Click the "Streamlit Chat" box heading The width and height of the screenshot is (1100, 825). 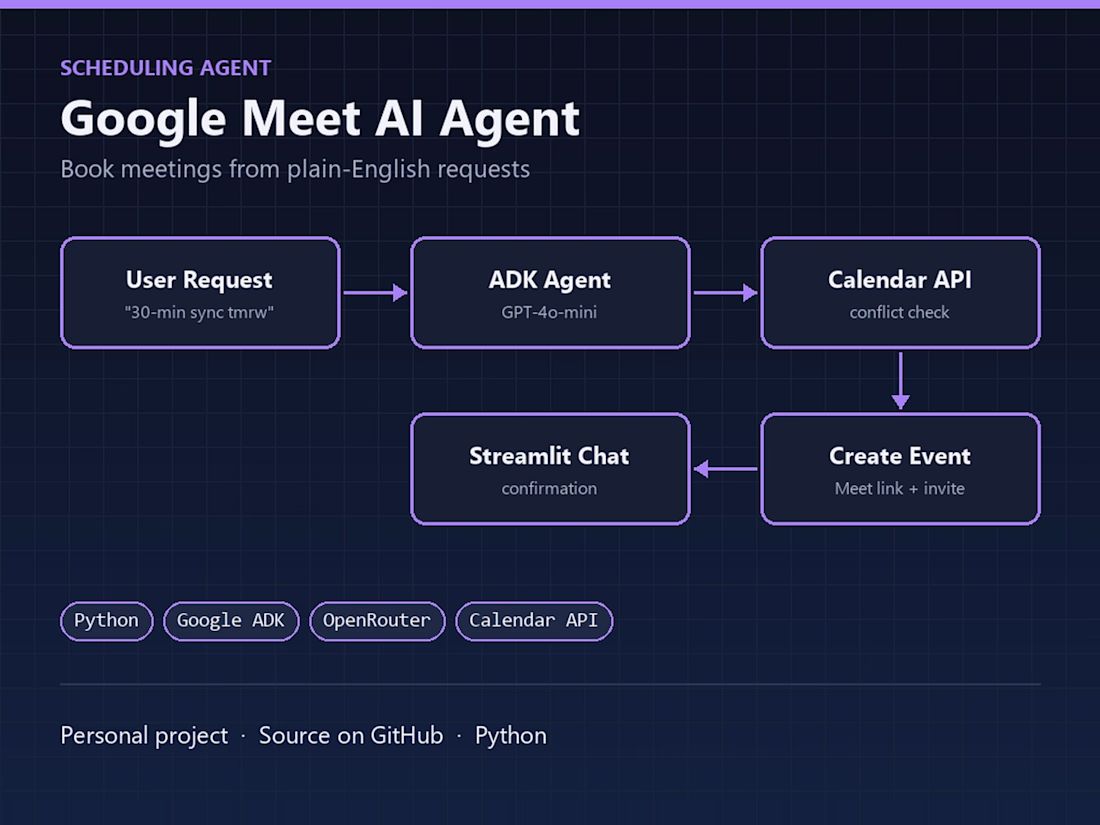pos(549,456)
